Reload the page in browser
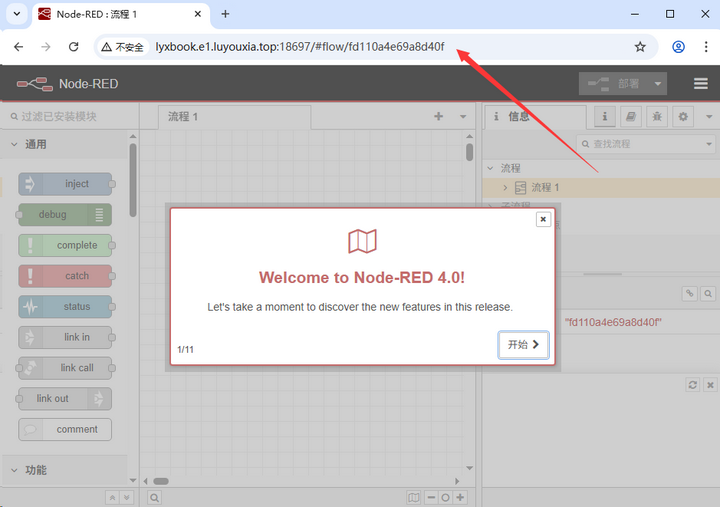 coord(73,47)
